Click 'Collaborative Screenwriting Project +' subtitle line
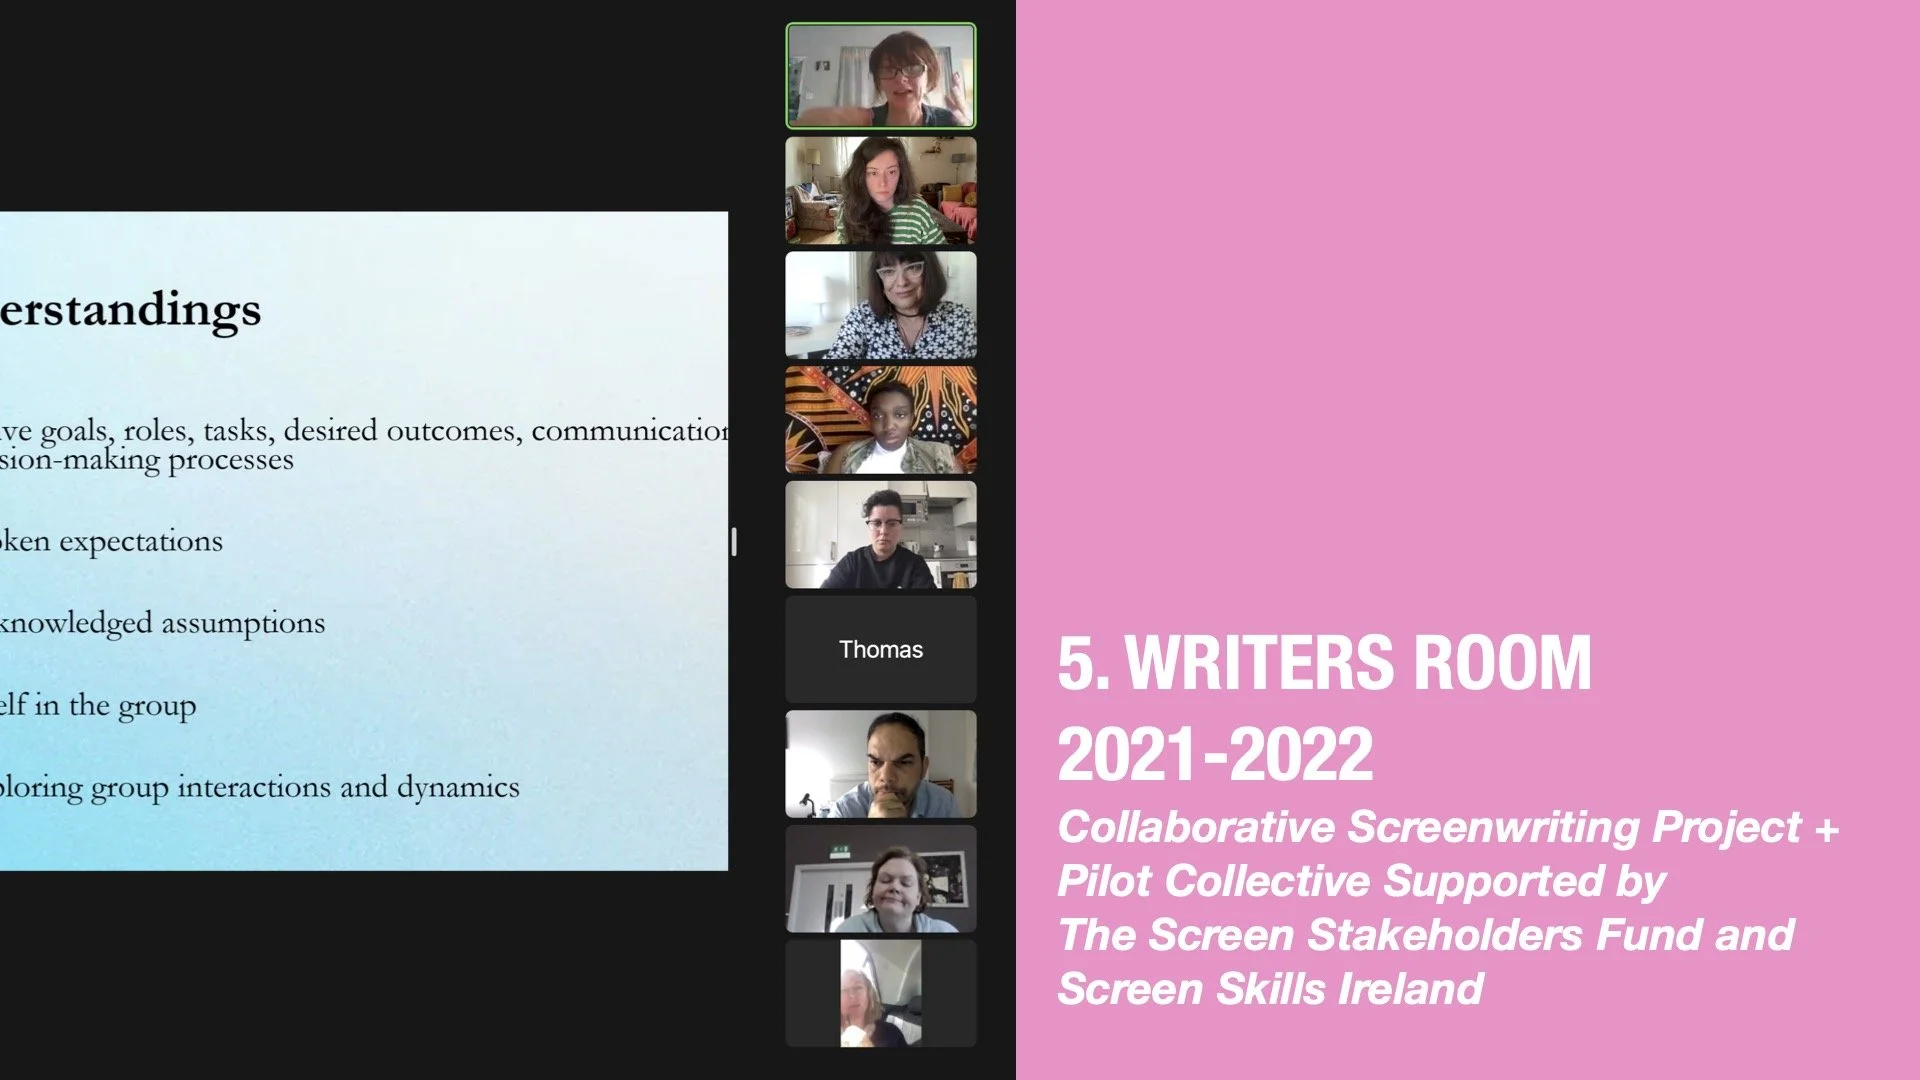 click(1447, 828)
